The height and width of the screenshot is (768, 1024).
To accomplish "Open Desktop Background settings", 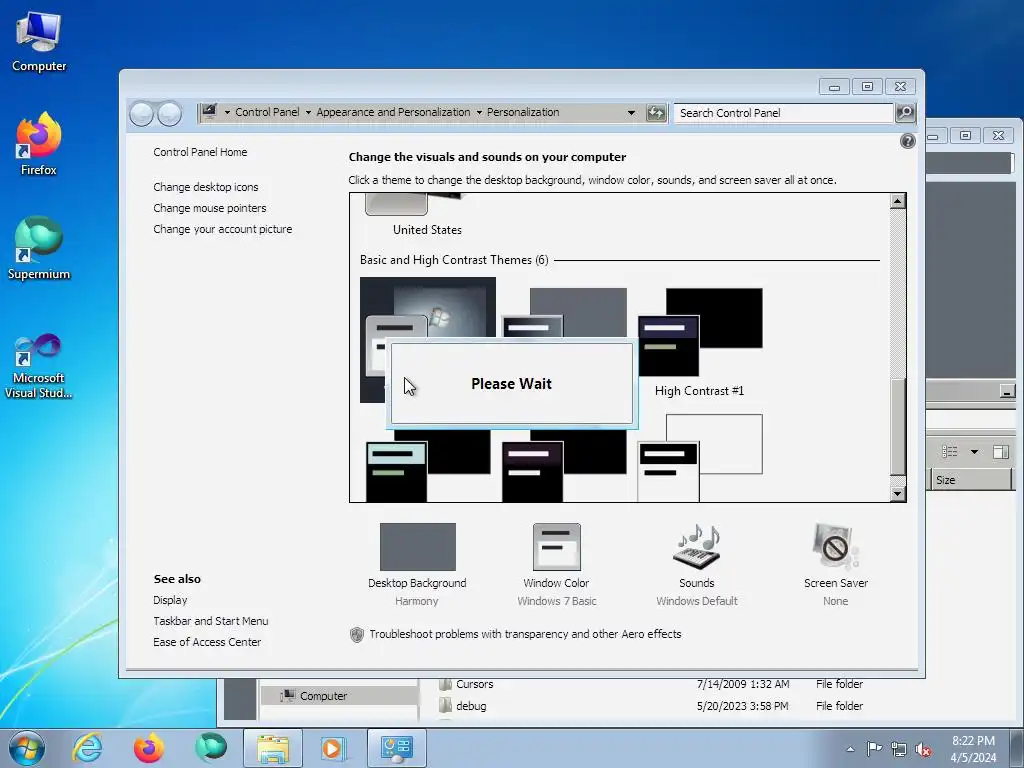I will 417,564.
